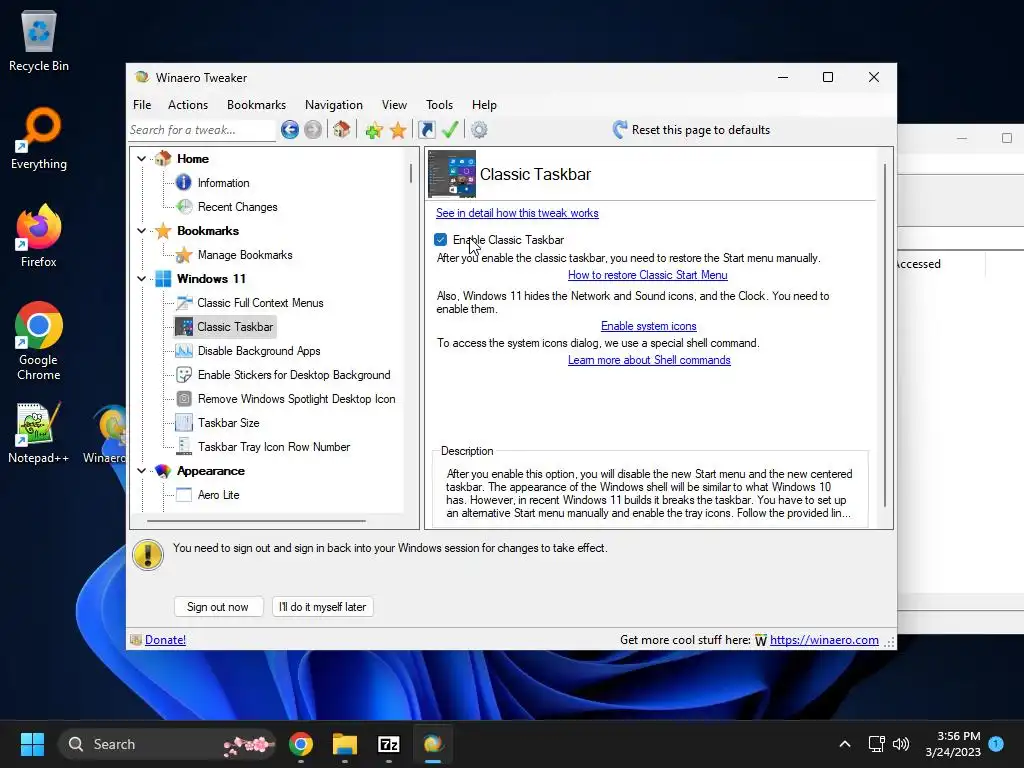Click I'll do it myself later button
The image size is (1024, 768).
(x=323, y=607)
